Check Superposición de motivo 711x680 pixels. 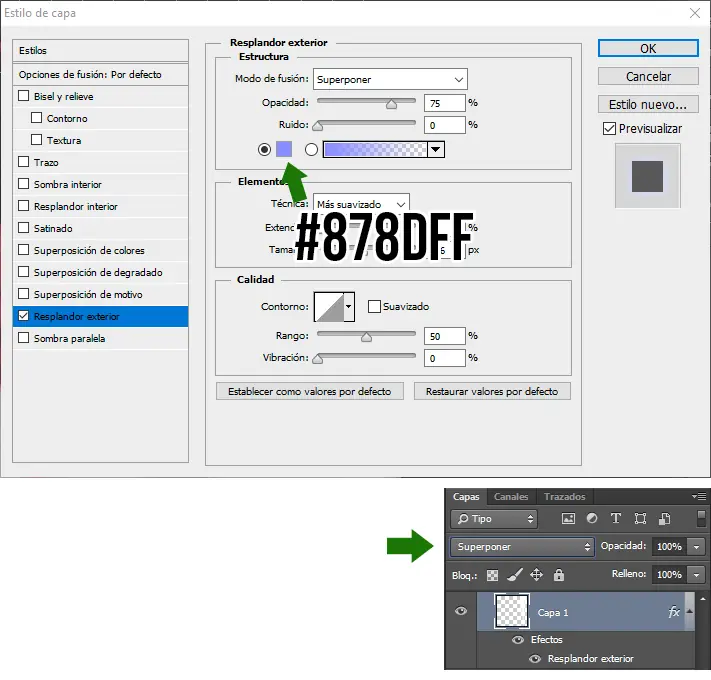[x=24, y=294]
